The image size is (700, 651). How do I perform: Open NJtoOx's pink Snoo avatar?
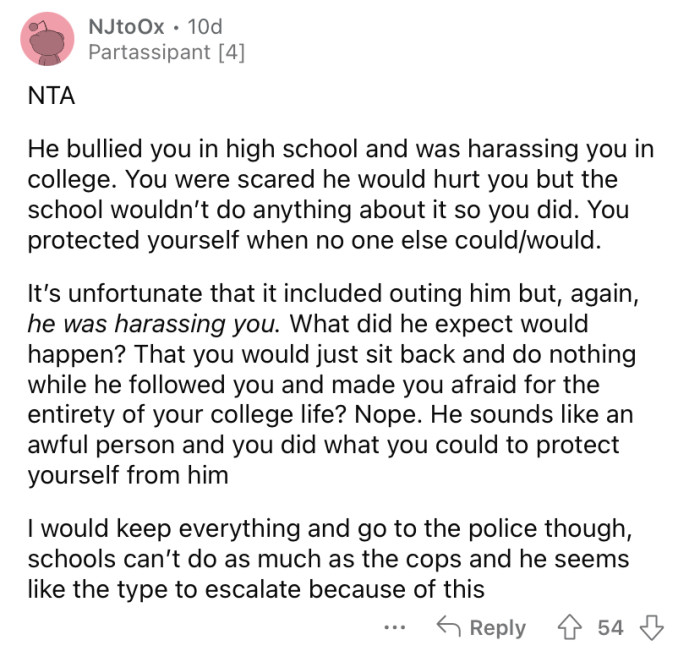47,39
